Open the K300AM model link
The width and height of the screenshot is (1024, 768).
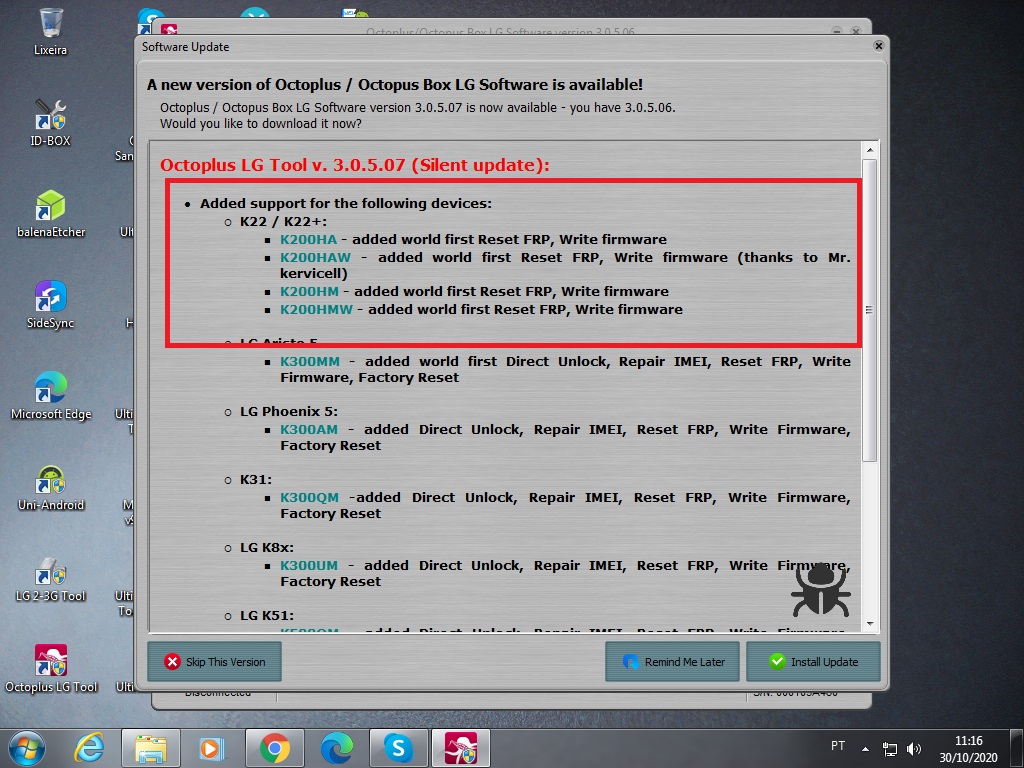coord(309,430)
